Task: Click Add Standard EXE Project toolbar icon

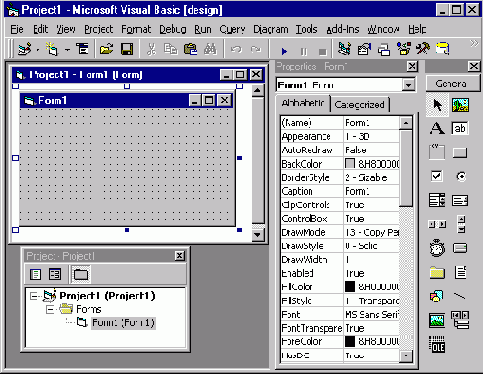Action: coord(25,49)
